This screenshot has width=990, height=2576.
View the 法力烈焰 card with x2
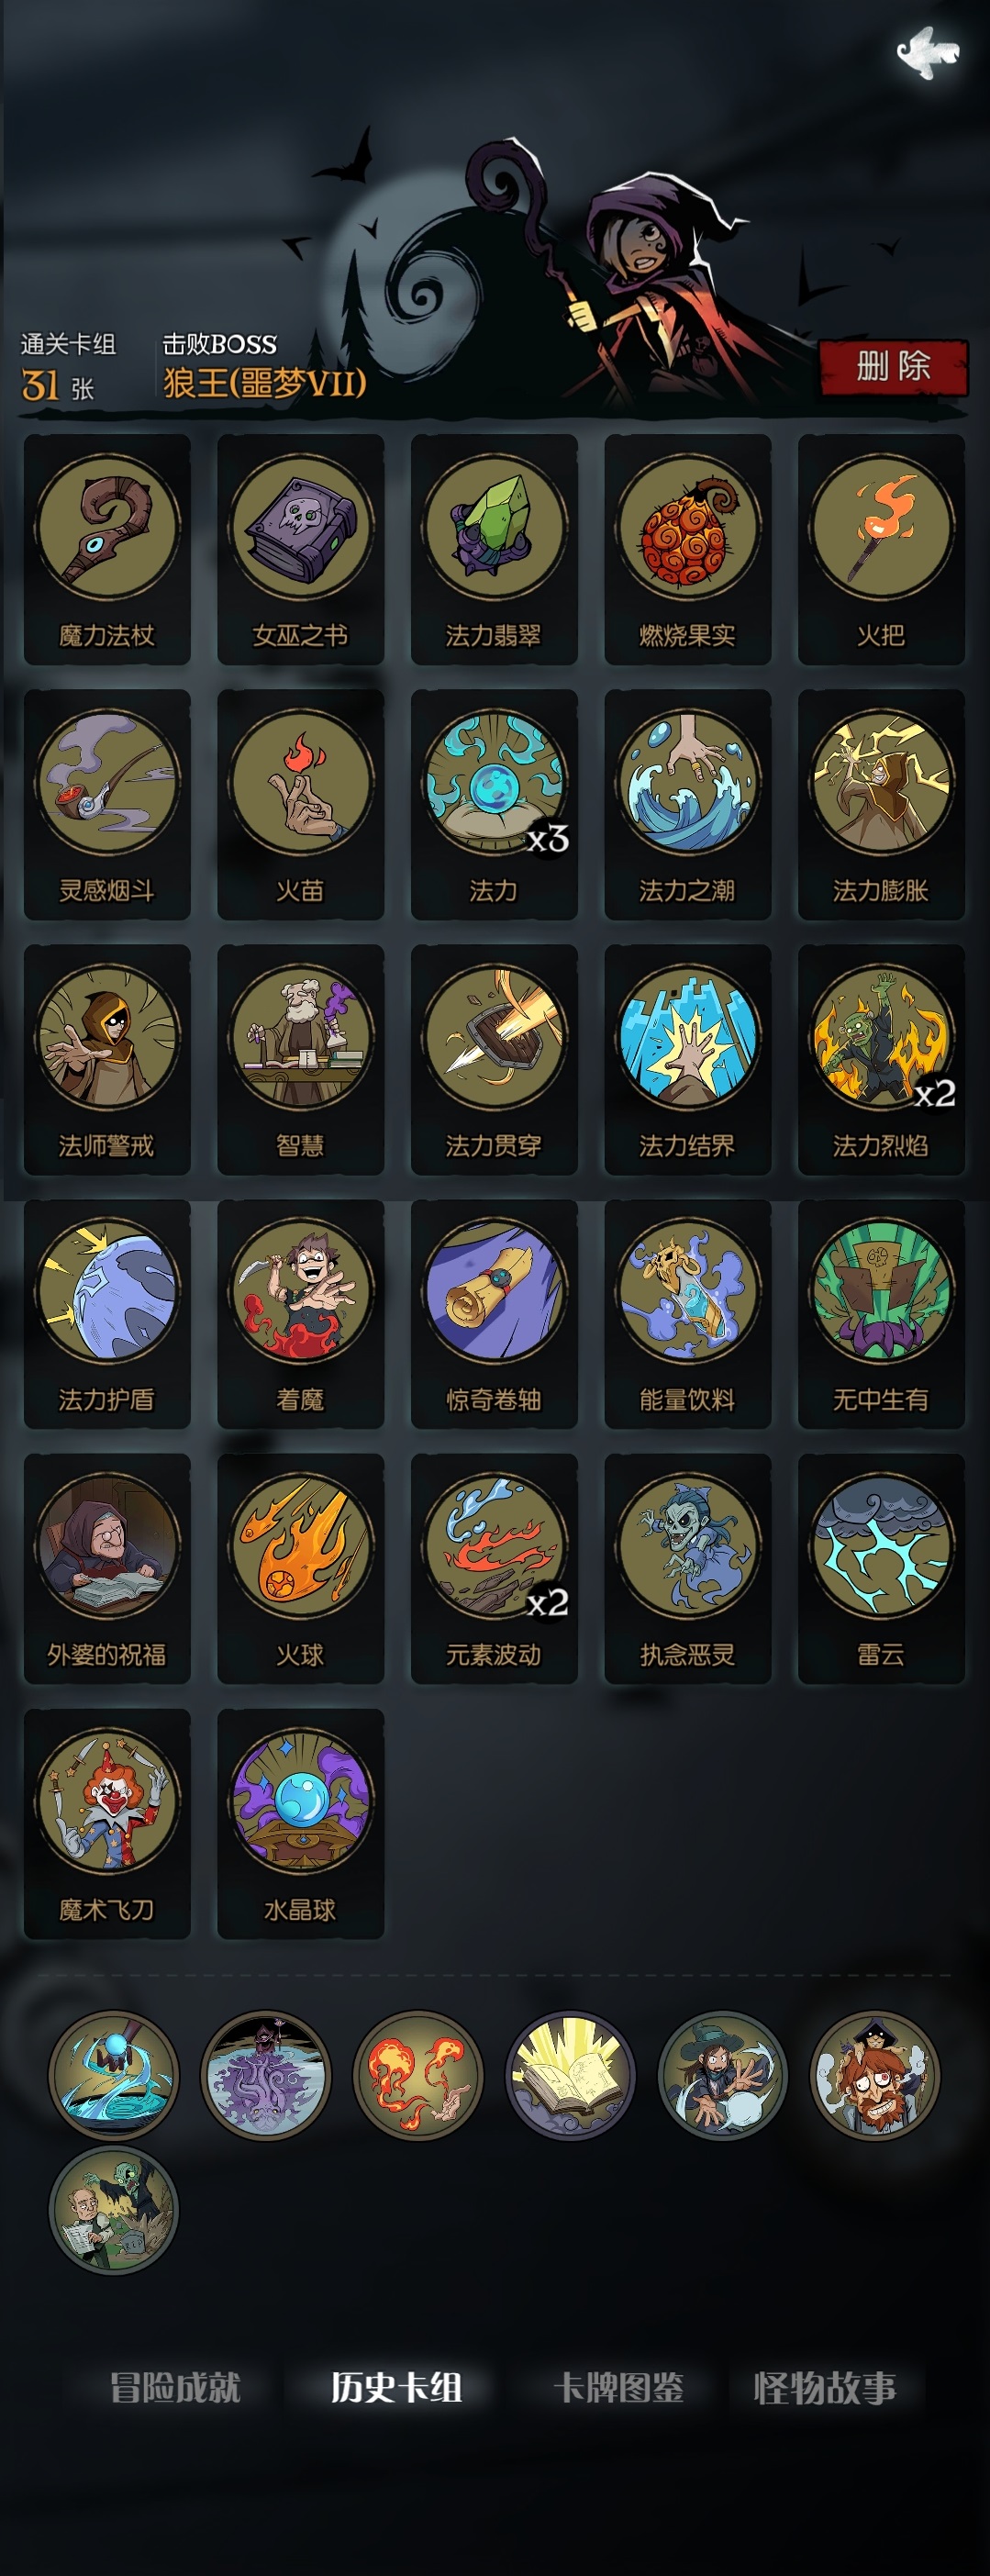(x=881, y=1059)
